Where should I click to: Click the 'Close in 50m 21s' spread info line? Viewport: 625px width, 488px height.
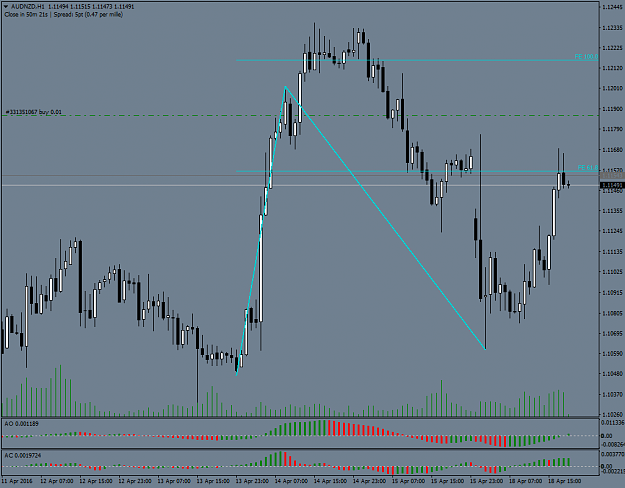tap(64, 14)
